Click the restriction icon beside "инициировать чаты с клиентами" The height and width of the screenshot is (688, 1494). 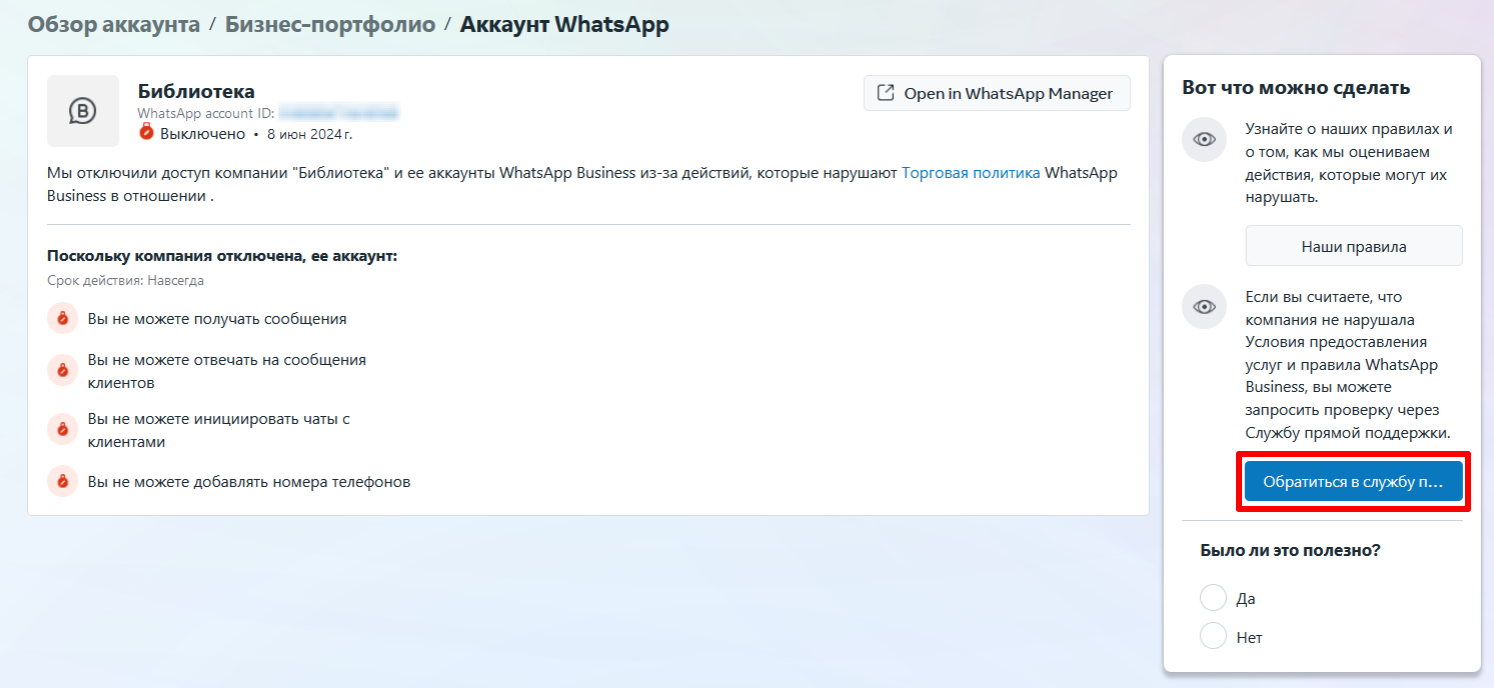[x=62, y=430]
